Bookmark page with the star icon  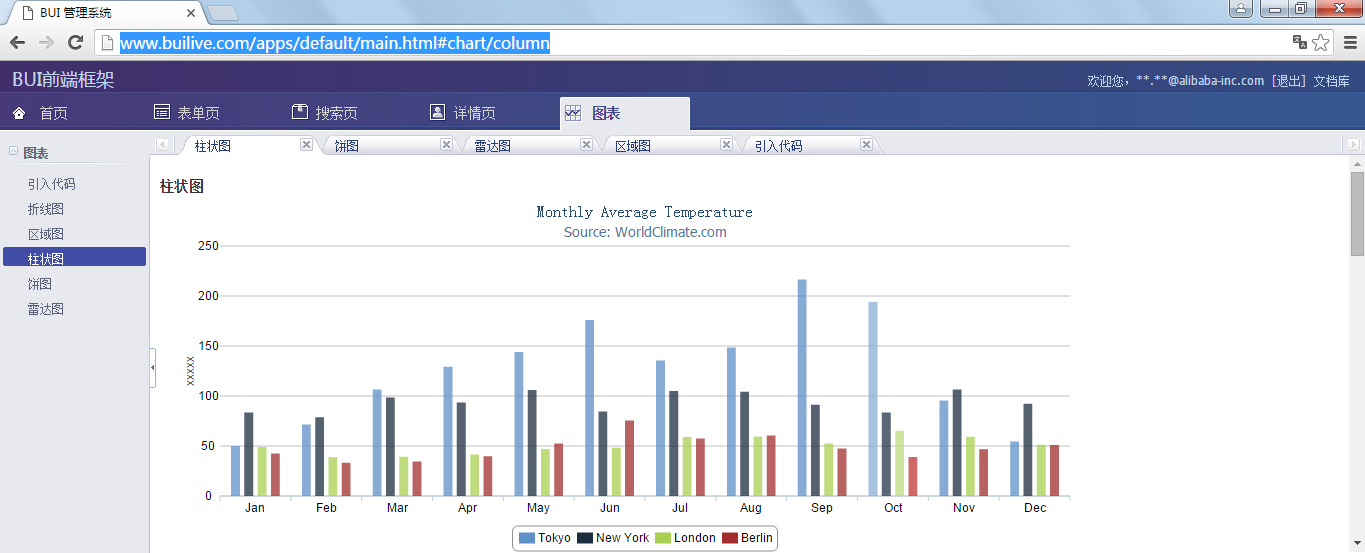(1321, 42)
